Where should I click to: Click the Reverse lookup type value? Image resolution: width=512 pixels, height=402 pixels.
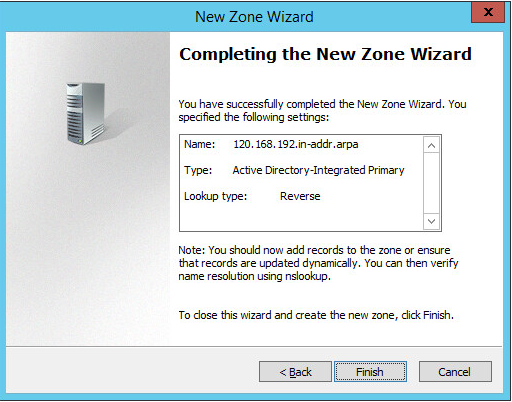[300, 196]
